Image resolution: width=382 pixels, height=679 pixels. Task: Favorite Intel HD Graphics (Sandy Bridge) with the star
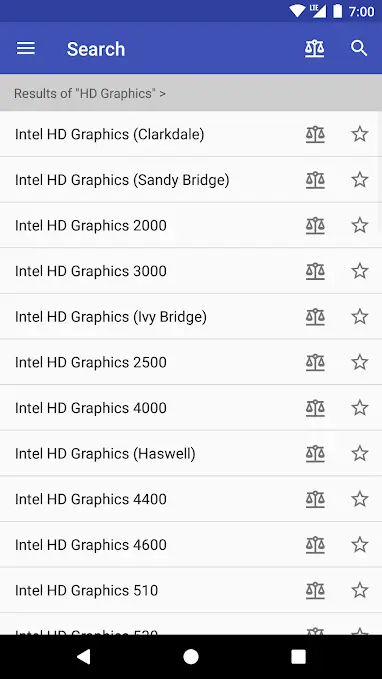click(359, 180)
